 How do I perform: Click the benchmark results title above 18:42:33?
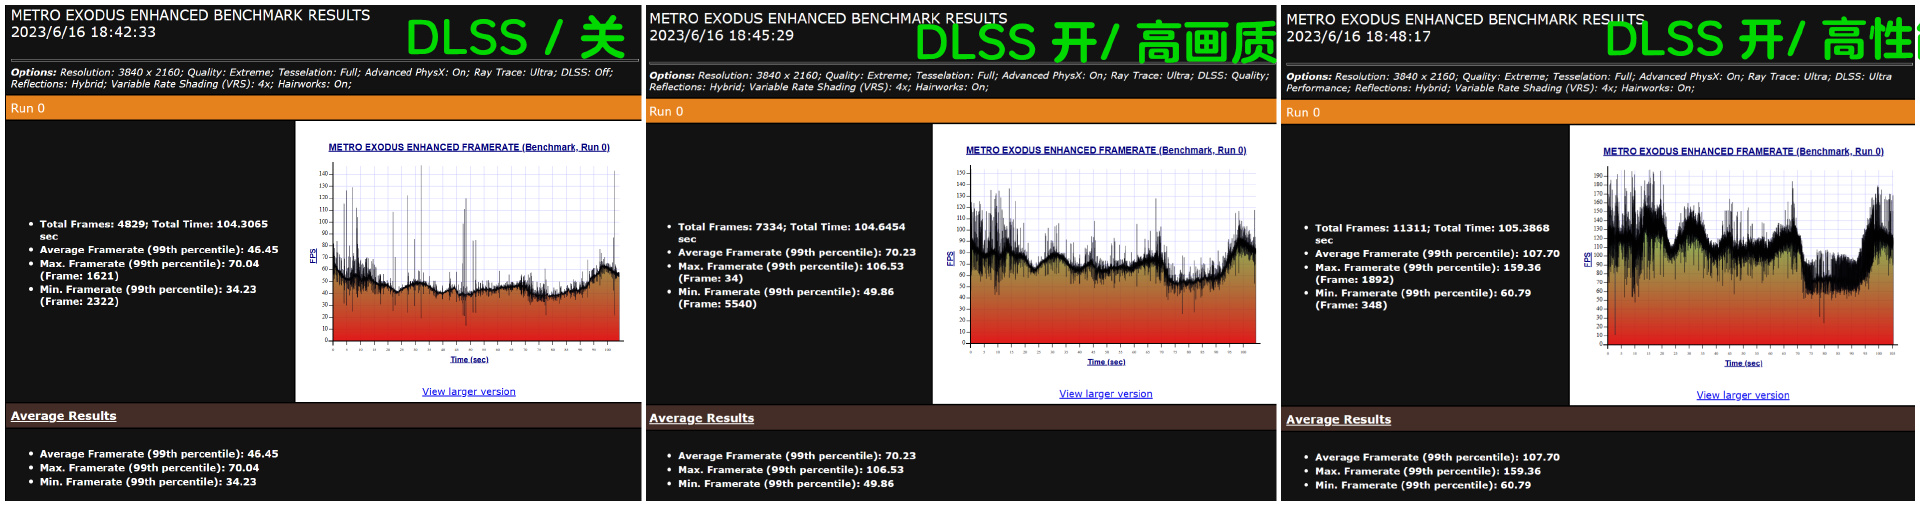(x=190, y=15)
